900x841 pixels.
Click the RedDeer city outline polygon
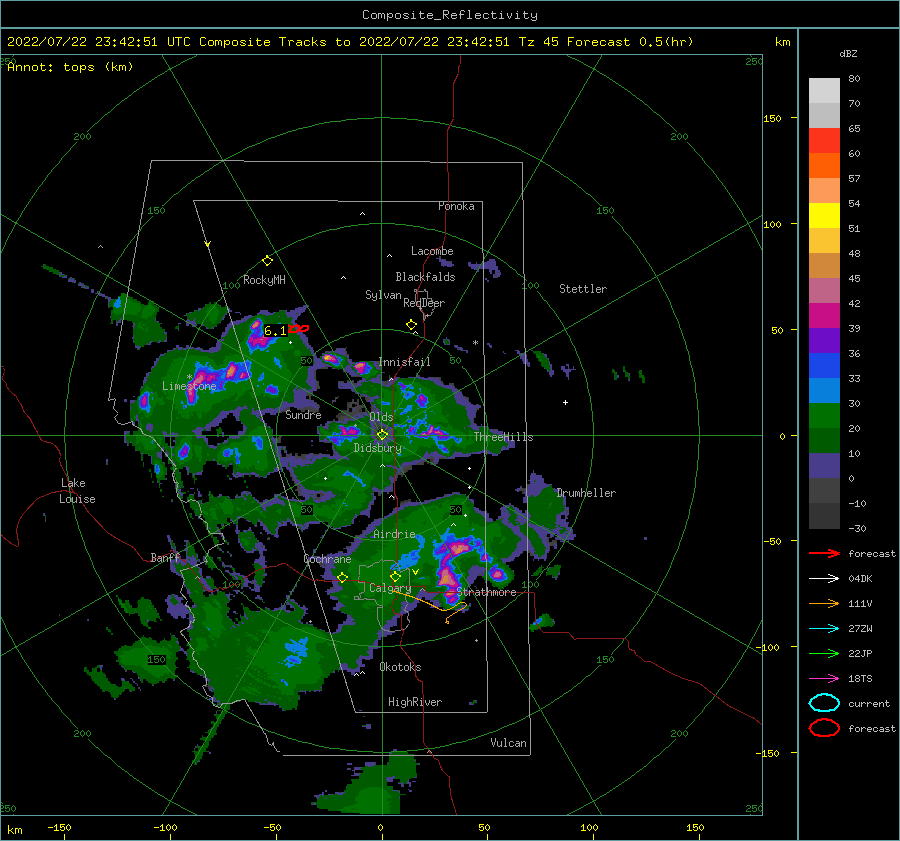425,304
